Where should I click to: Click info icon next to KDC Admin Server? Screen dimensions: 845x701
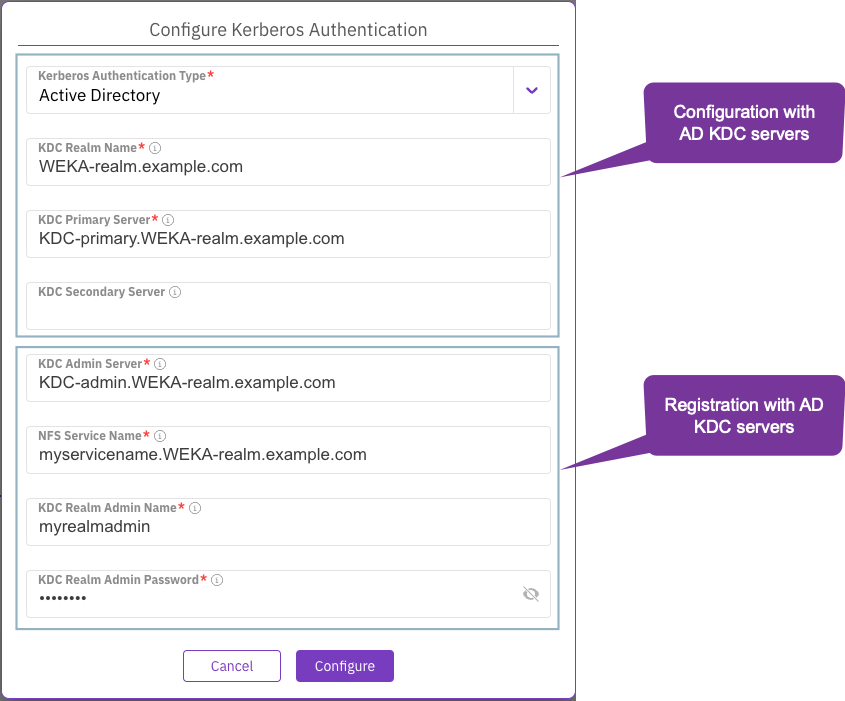click(x=160, y=364)
